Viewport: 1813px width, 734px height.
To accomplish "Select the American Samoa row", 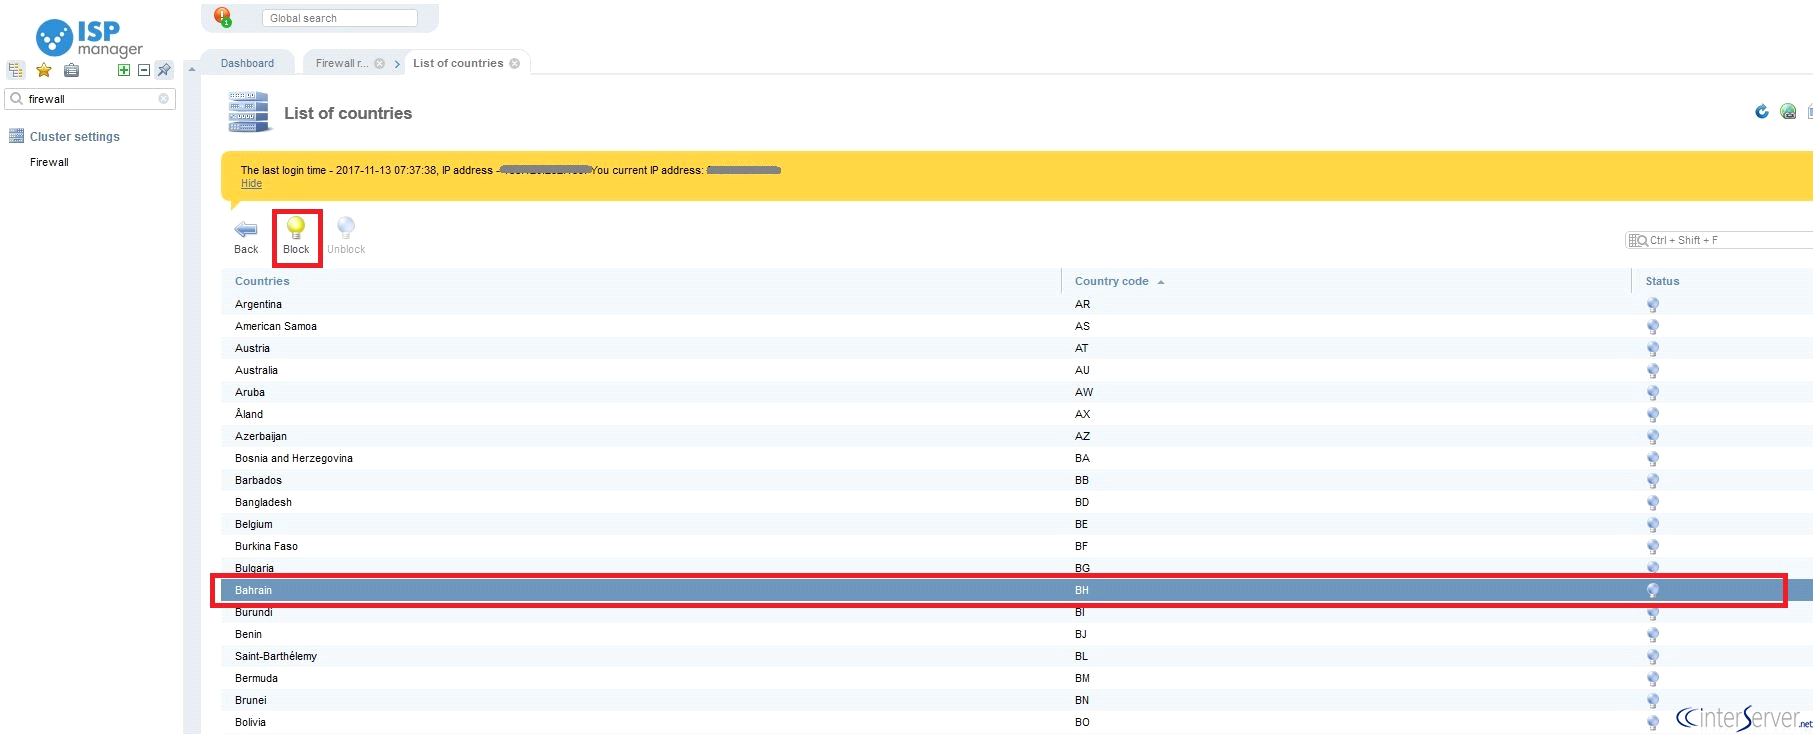I will point(1017,326).
